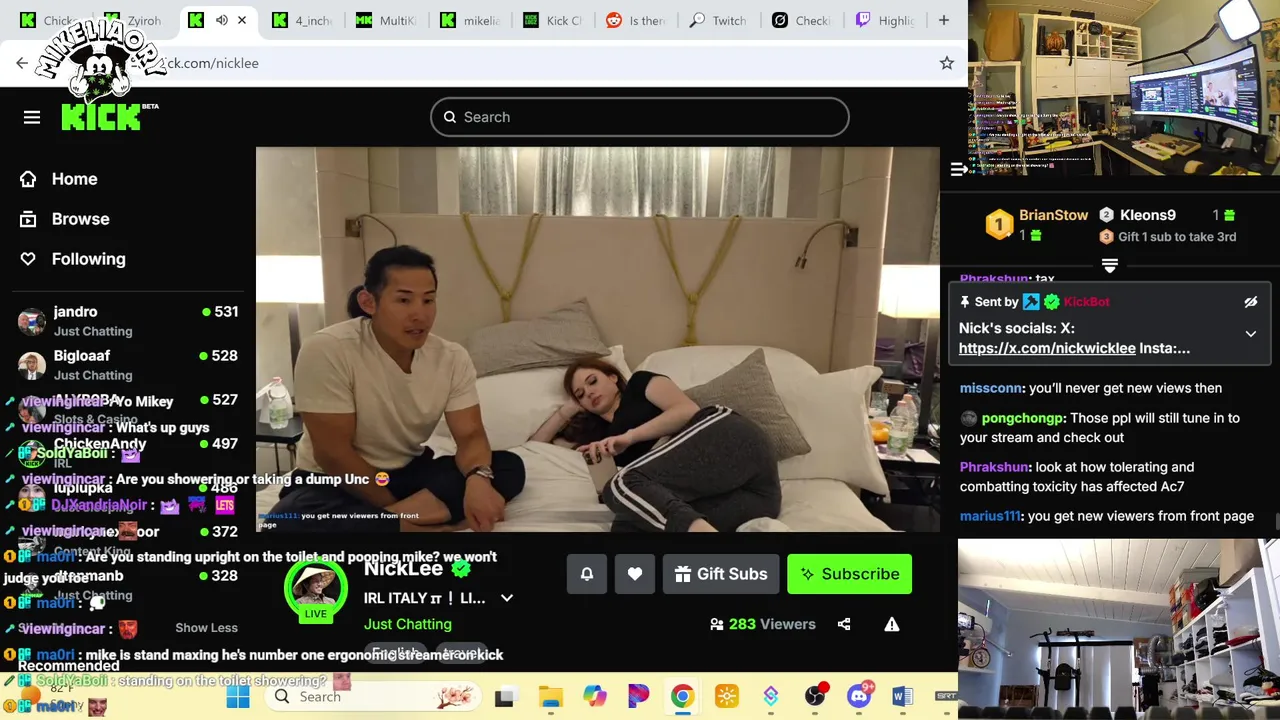
Task: Open File Explorer from taskbar
Action: (550, 697)
